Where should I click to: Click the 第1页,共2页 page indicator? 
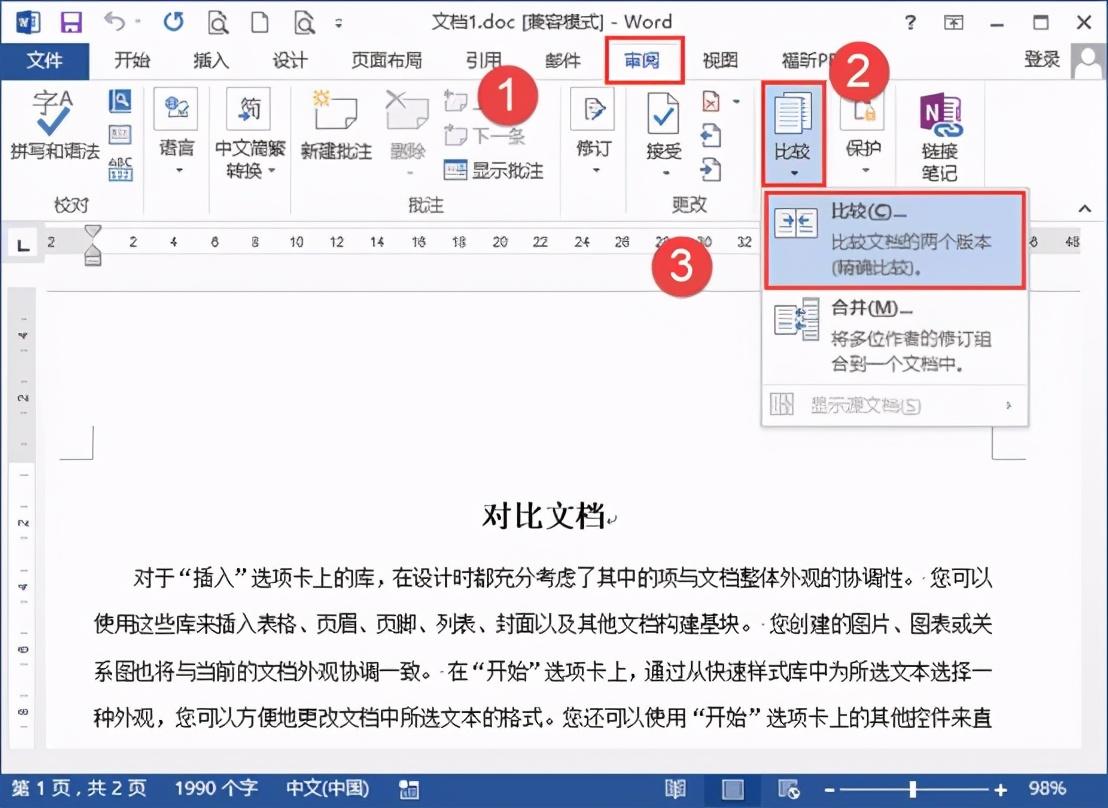point(78,788)
